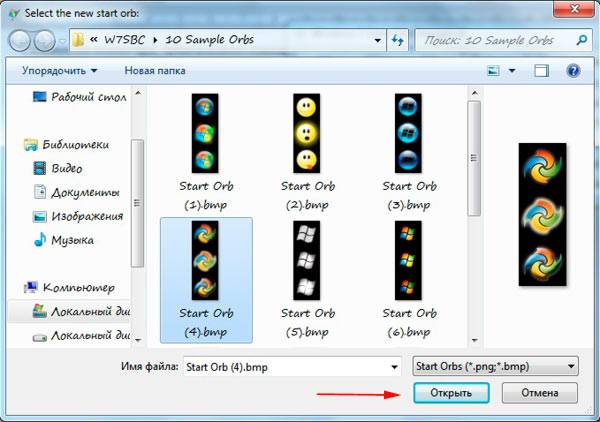This screenshot has width=600, height=422.
Task: Click the refresh icon beside address bar
Action: pyautogui.click(x=399, y=40)
